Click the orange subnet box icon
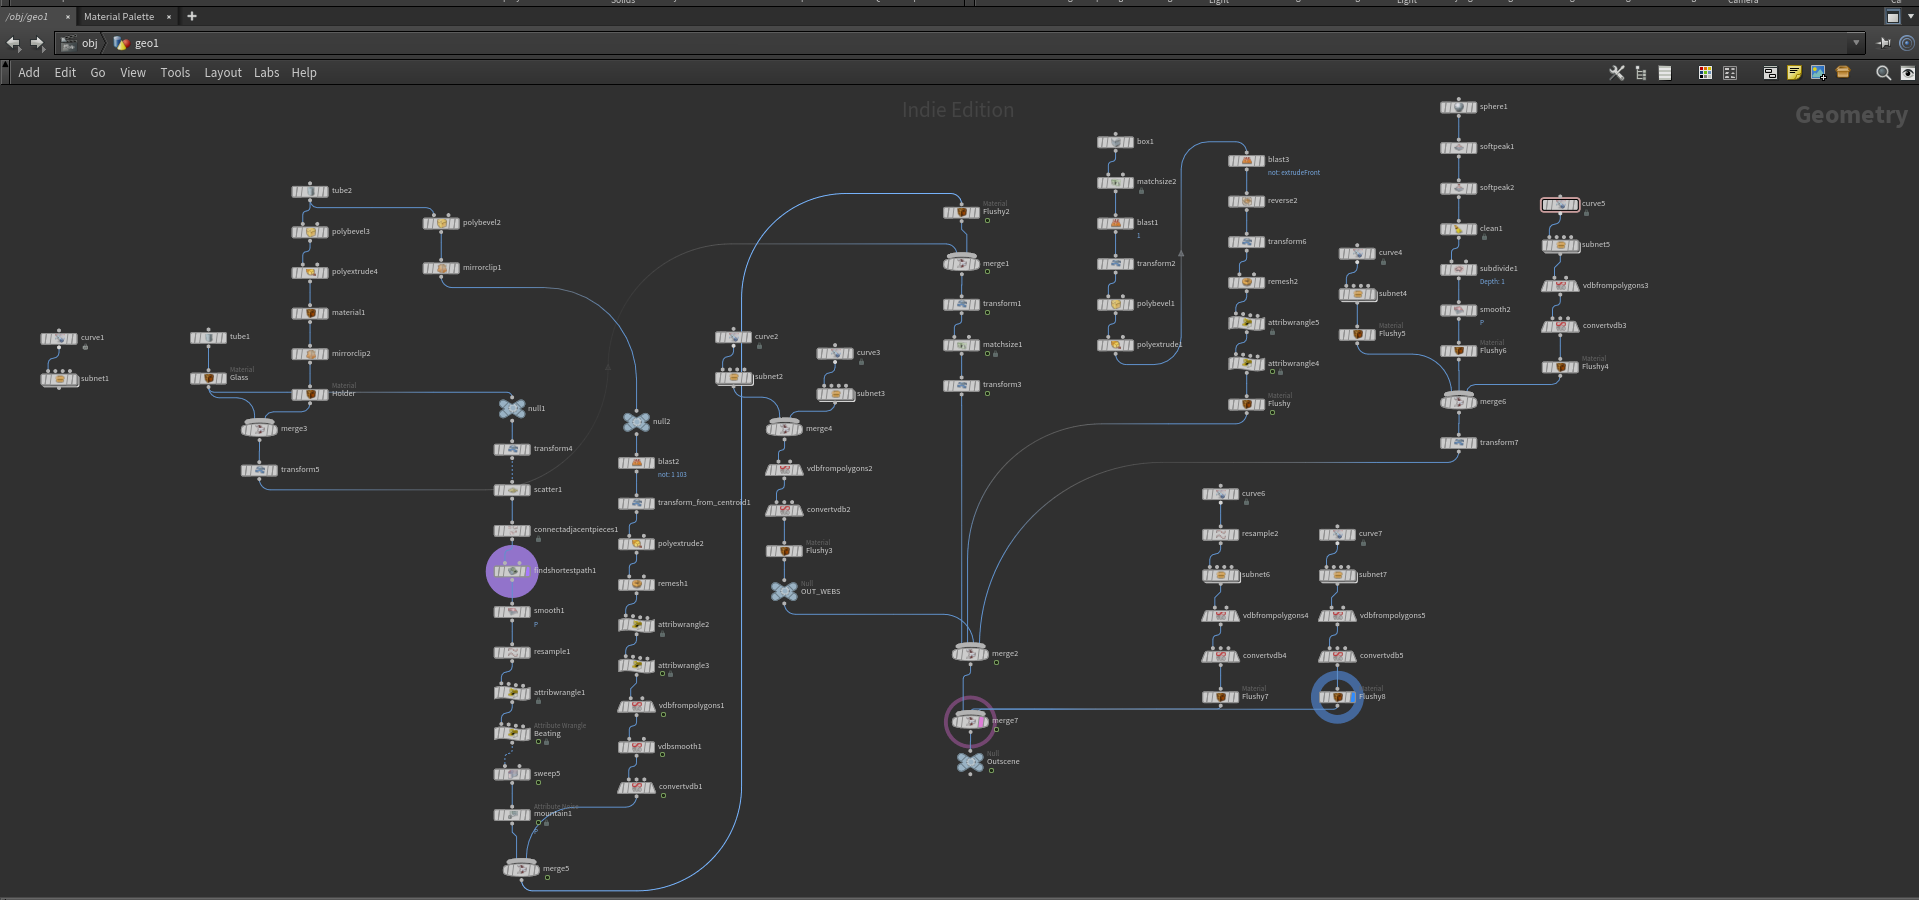1919x900 pixels. [1843, 73]
